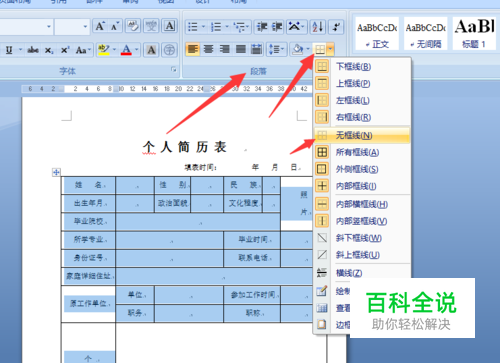
Task: Click the 毕业院校 table cell
Action: click(x=89, y=222)
